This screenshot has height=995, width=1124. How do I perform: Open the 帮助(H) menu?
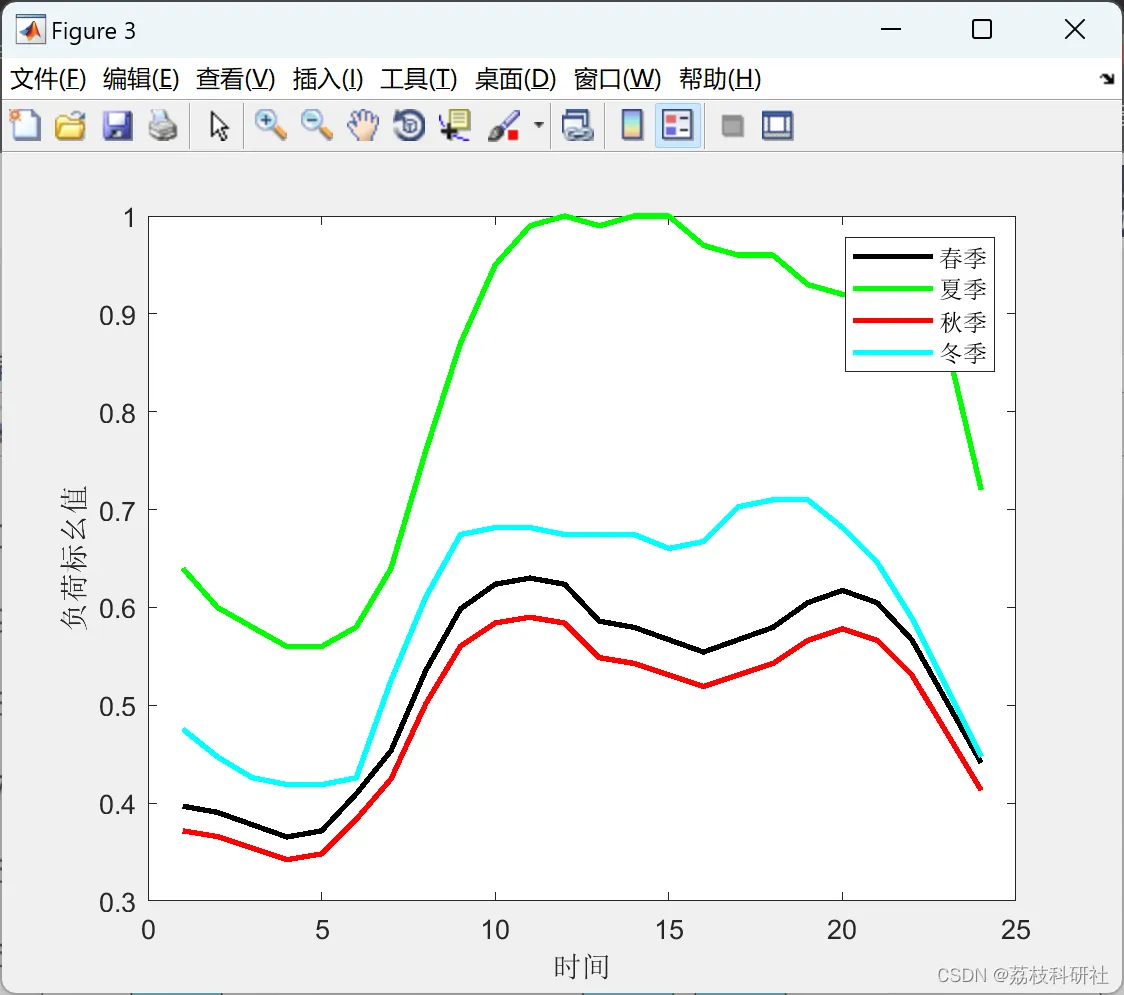pyautogui.click(x=720, y=79)
